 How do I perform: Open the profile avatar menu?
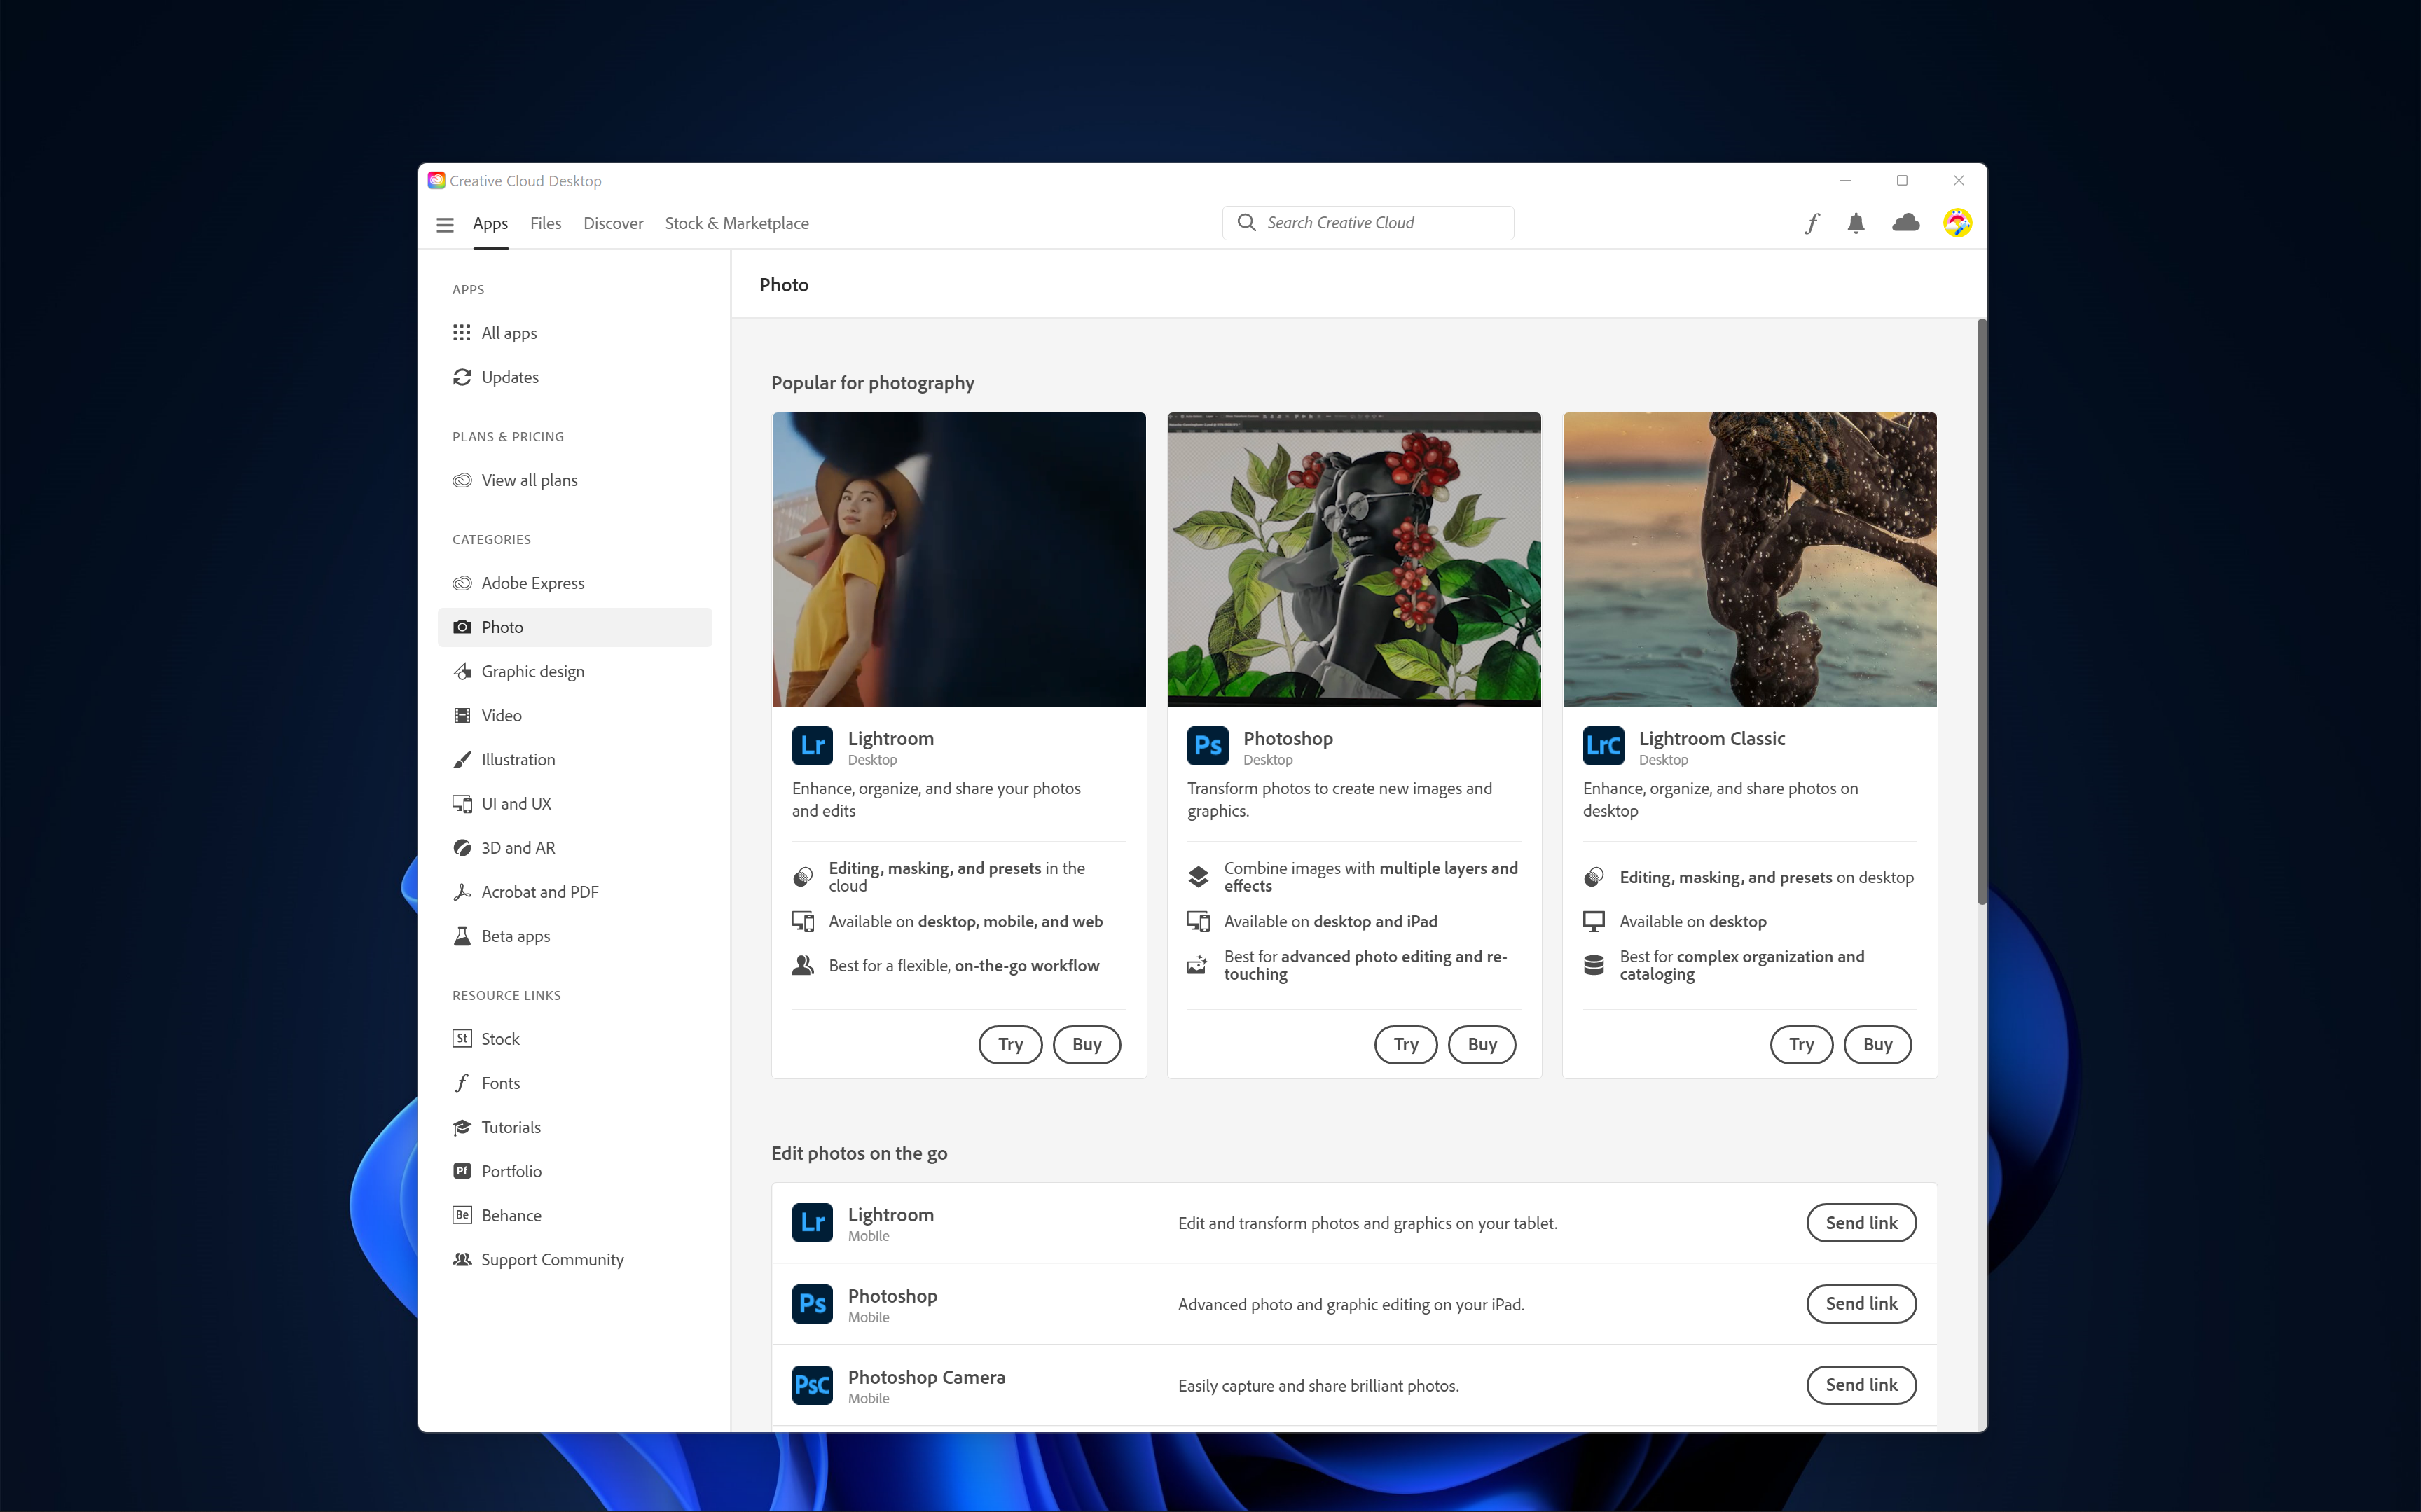pyautogui.click(x=1957, y=223)
